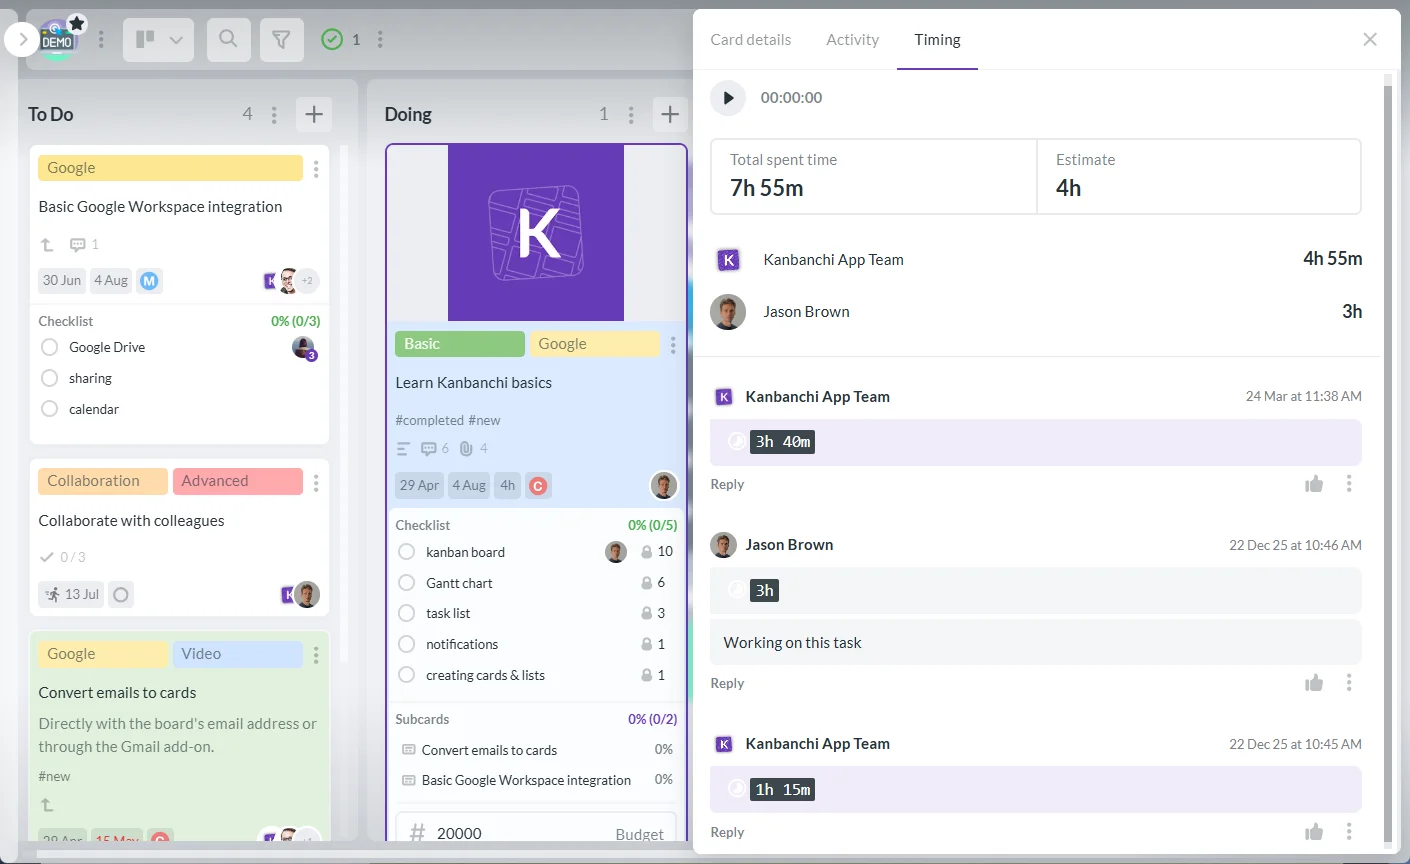Open the Collaborate with colleagues card title
Screen dimensions: 1410x864
click(131, 521)
